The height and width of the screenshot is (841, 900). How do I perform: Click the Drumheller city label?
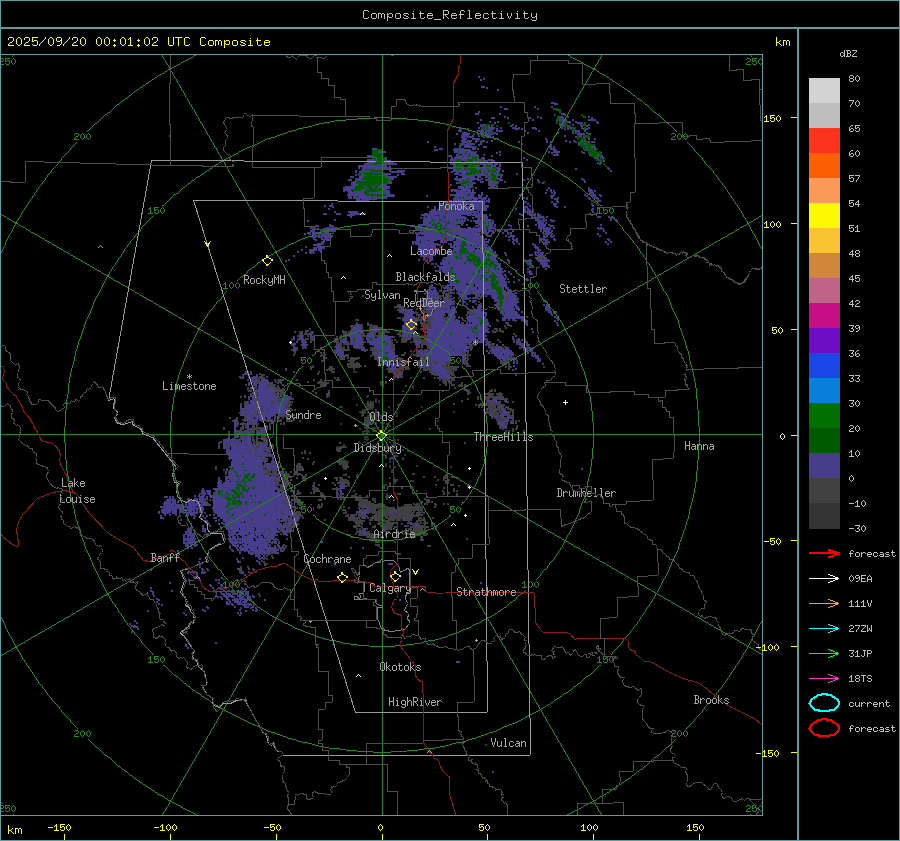pos(586,493)
